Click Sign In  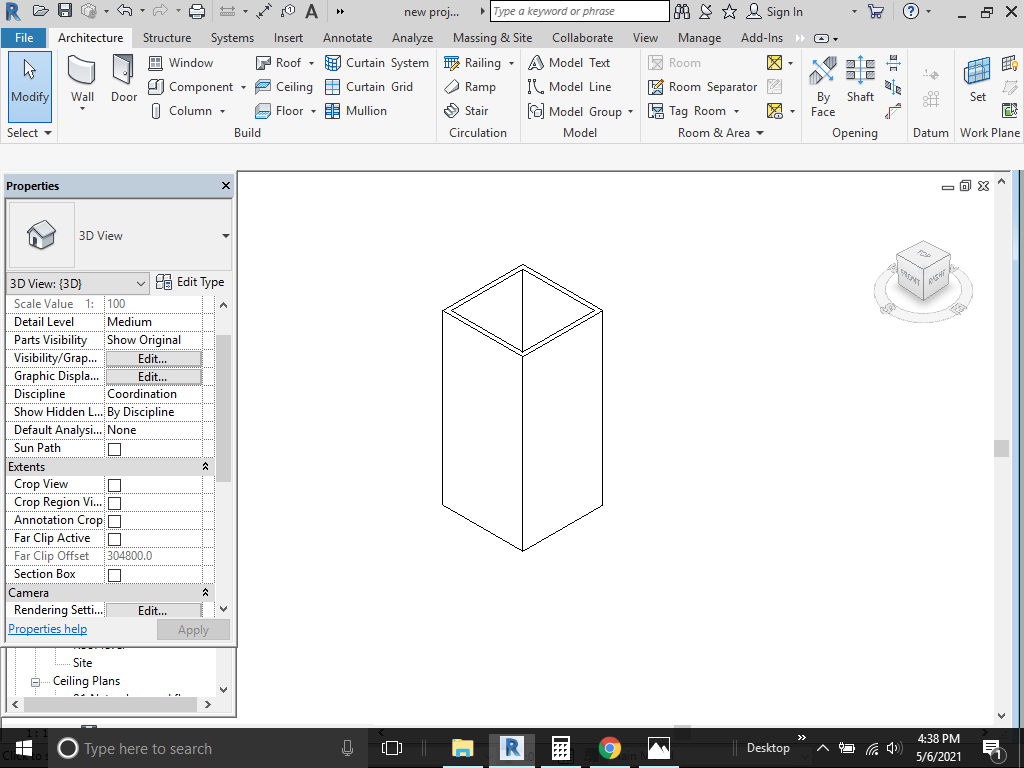click(775, 12)
